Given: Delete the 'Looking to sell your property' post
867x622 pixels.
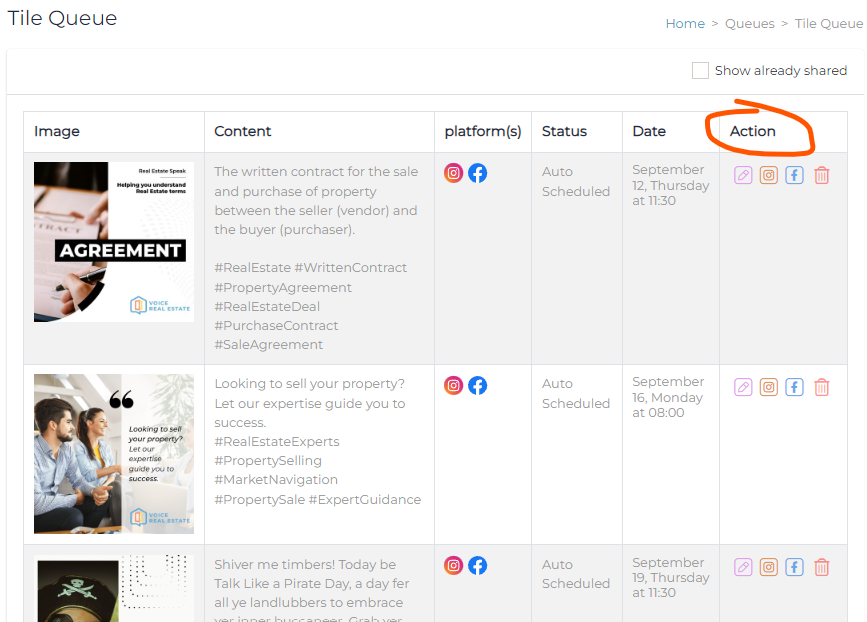Looking at the screenshot, I should 822,387.
